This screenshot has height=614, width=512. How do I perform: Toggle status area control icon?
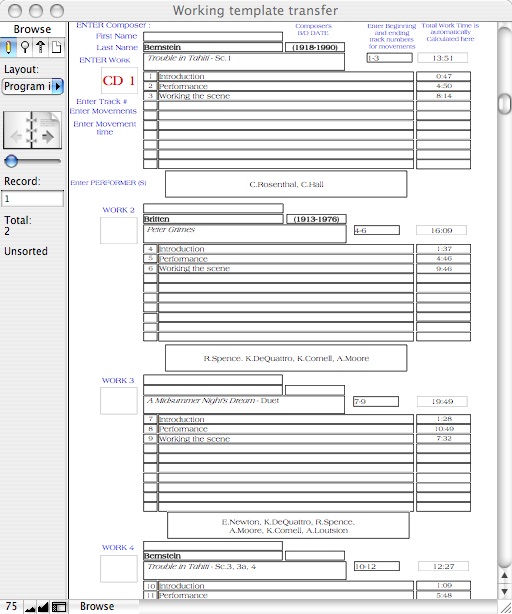[59, 607]
